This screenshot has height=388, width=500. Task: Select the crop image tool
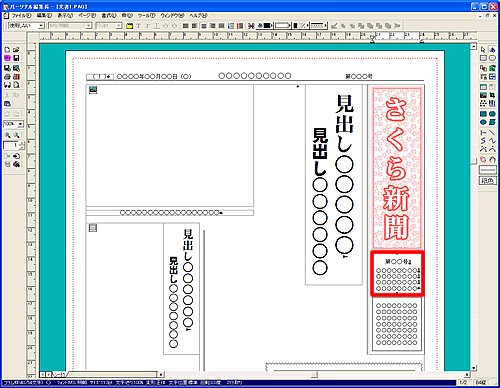point(492,95)
